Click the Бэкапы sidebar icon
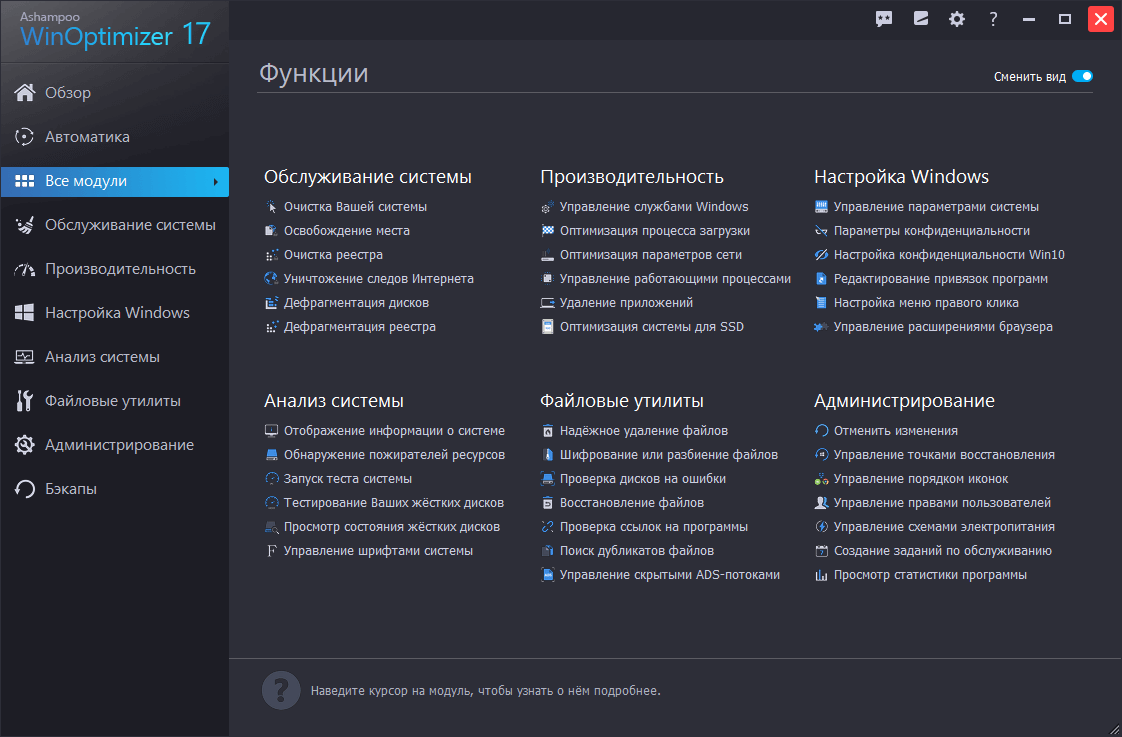This screenshot has width=1122, height=737. 25,489
